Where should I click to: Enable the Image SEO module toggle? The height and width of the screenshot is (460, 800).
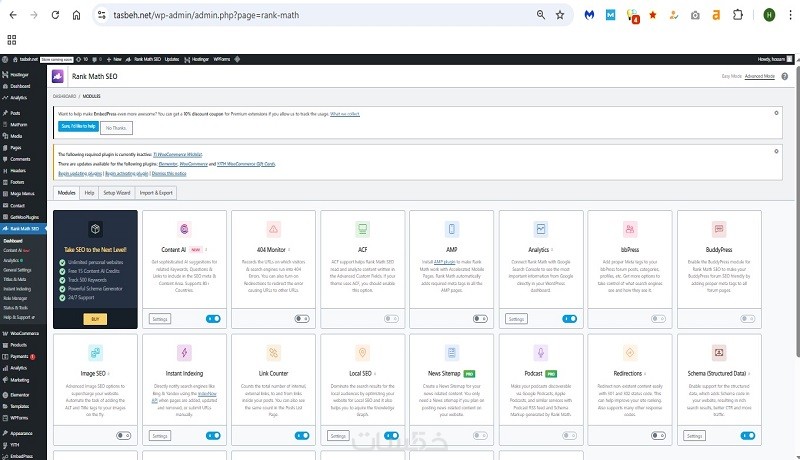123,436
